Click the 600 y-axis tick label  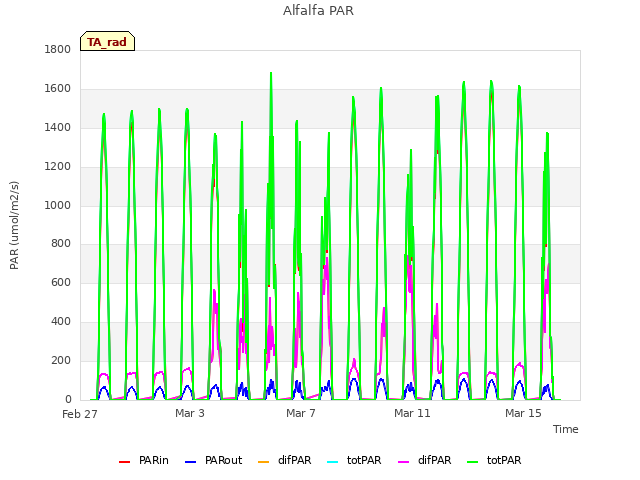point(61,282)
